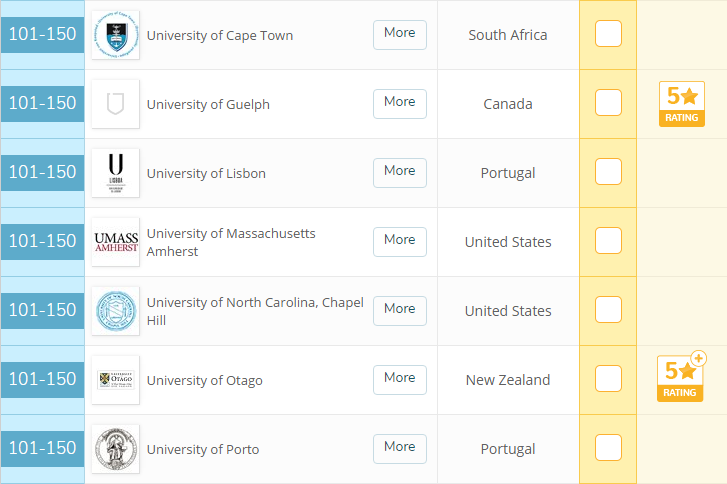Click the 5-star plus rating badge for Otago
The image size is (727, 484).
click(x=681, y=378)
